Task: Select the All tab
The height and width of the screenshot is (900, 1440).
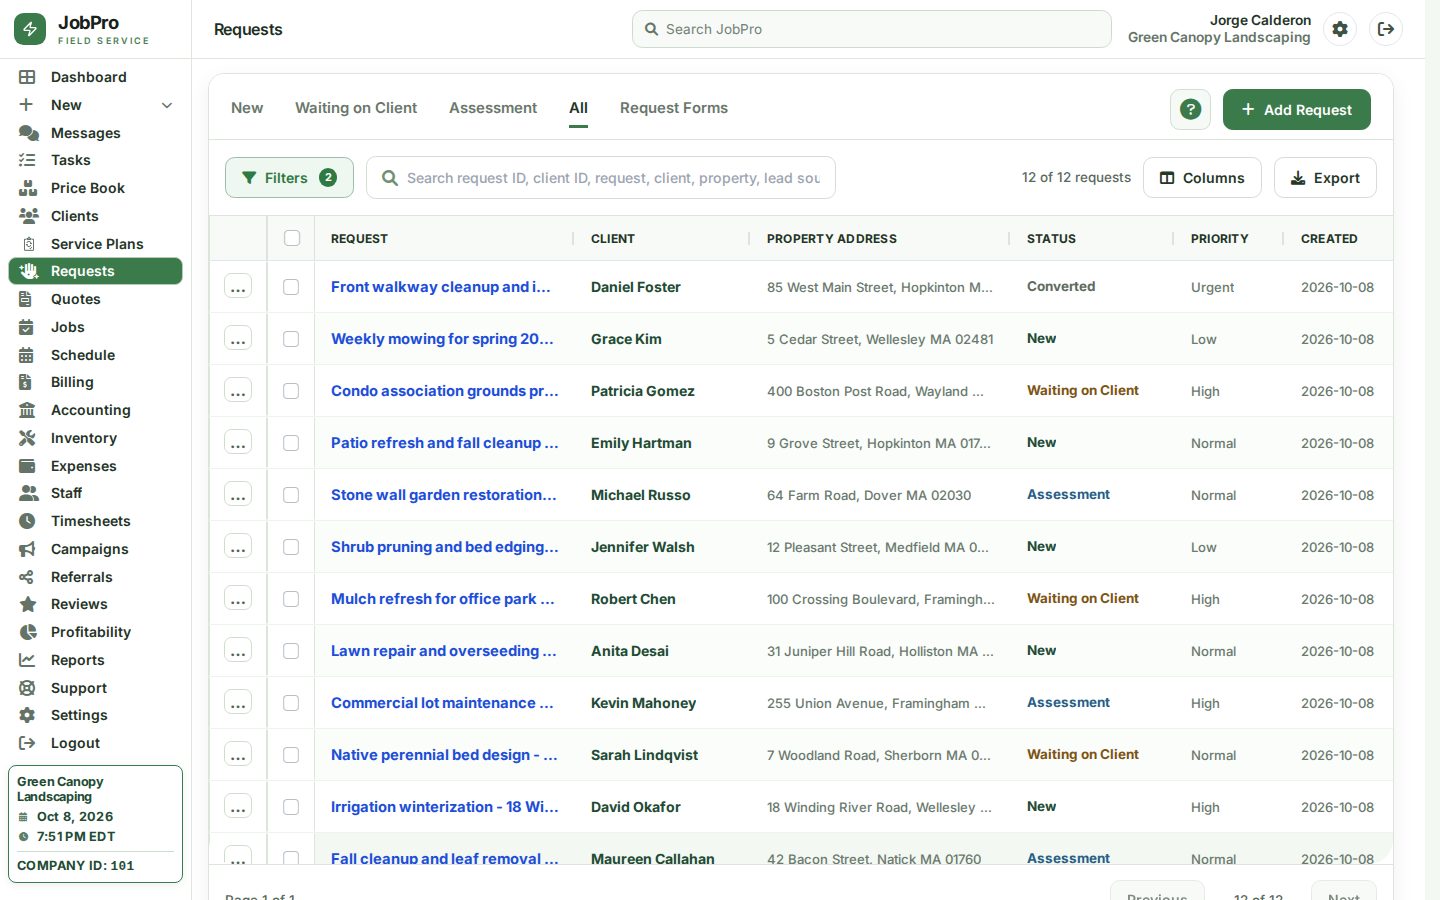Action: point(579,108)
